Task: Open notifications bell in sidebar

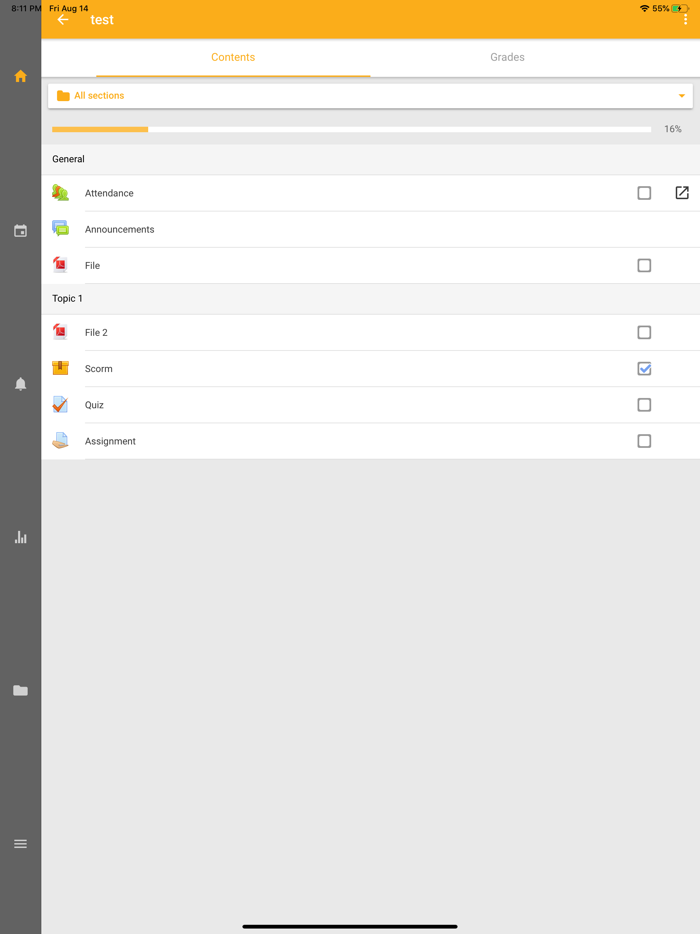Action: click(20, 384)
